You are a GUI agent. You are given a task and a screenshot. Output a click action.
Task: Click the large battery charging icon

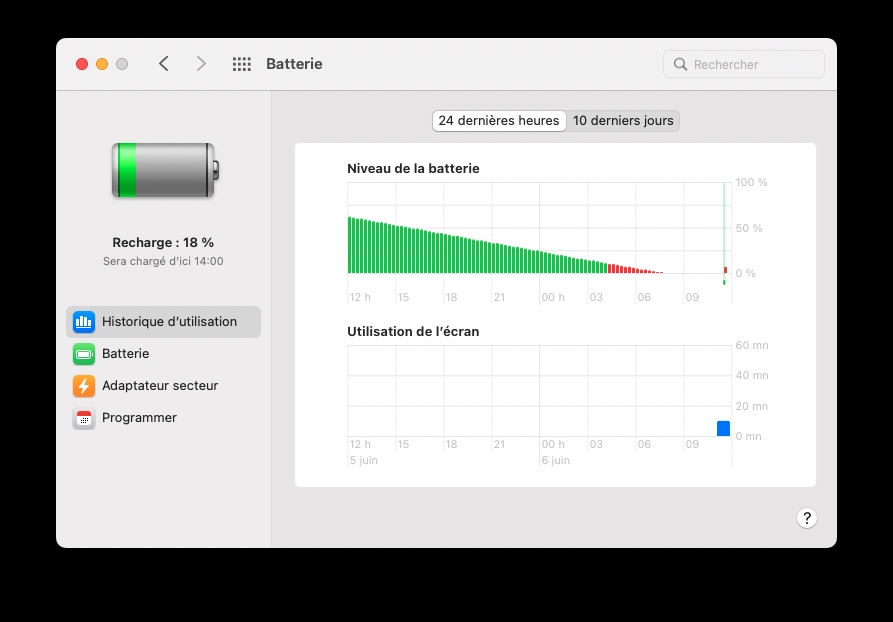point(163,170)
